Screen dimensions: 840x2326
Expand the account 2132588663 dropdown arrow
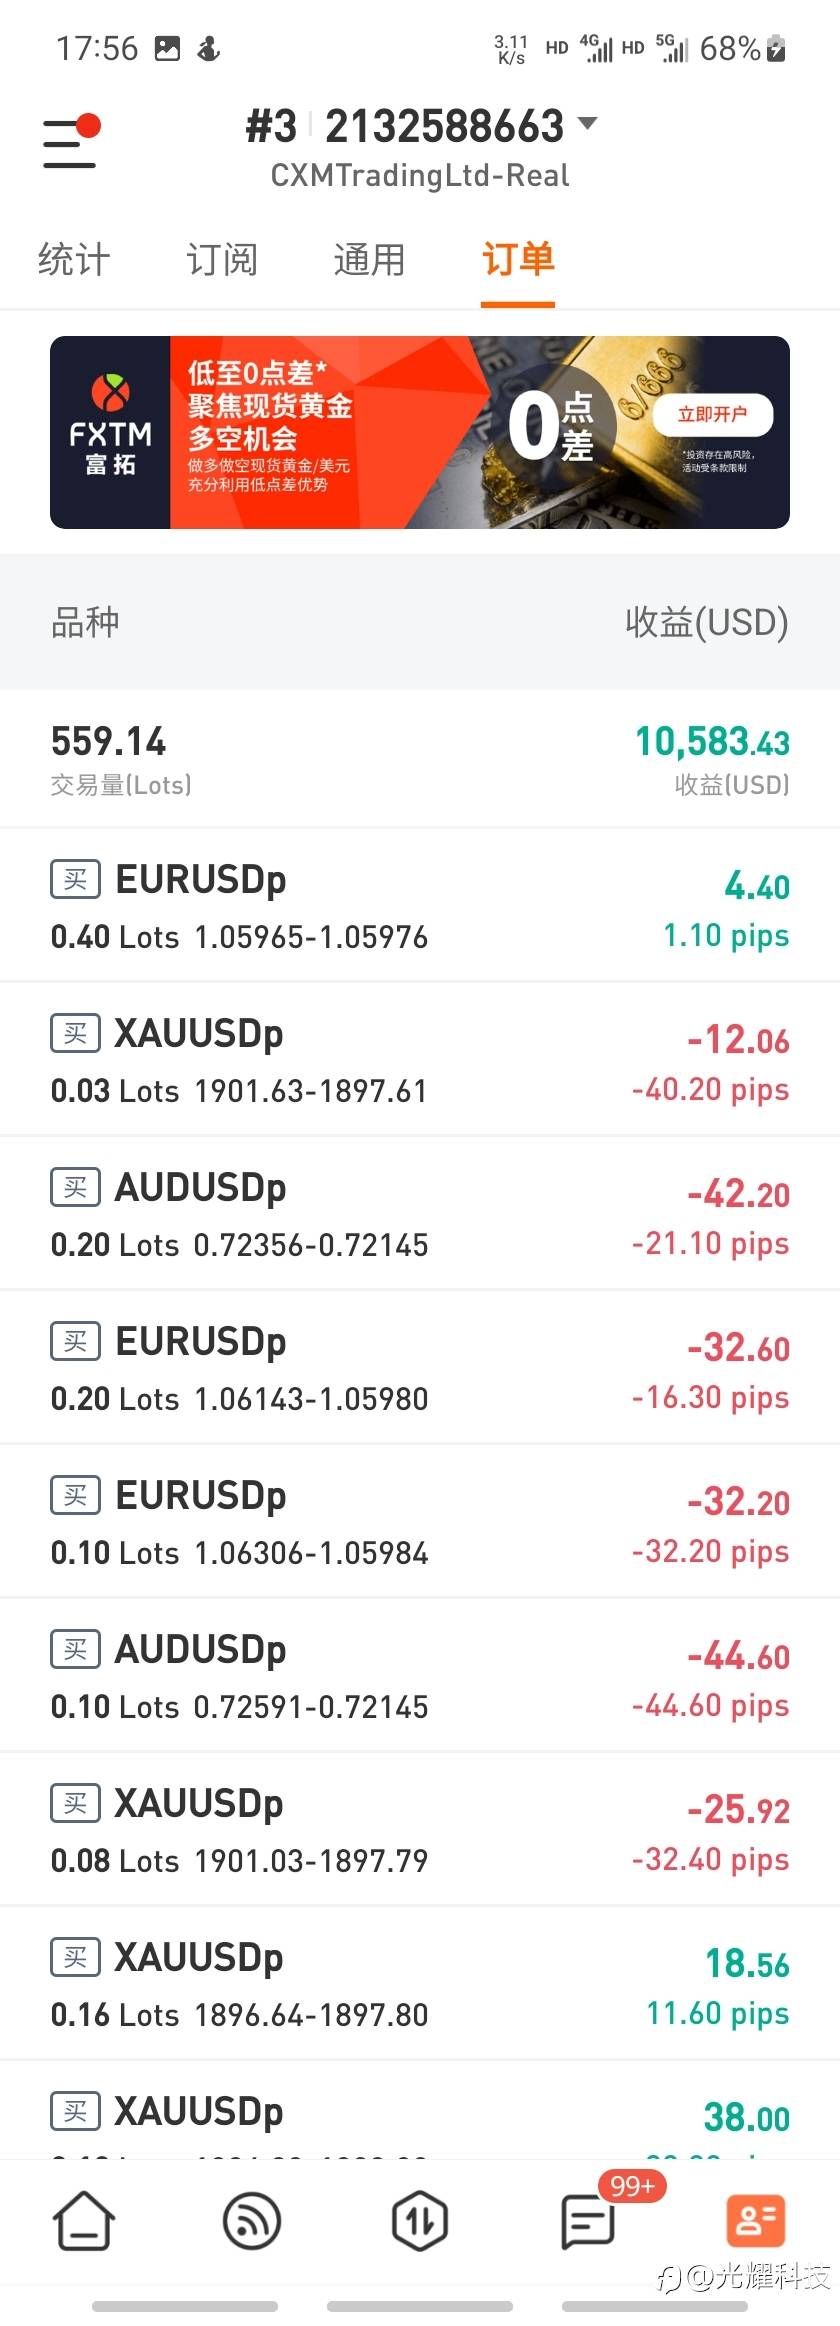coord(588,124)
